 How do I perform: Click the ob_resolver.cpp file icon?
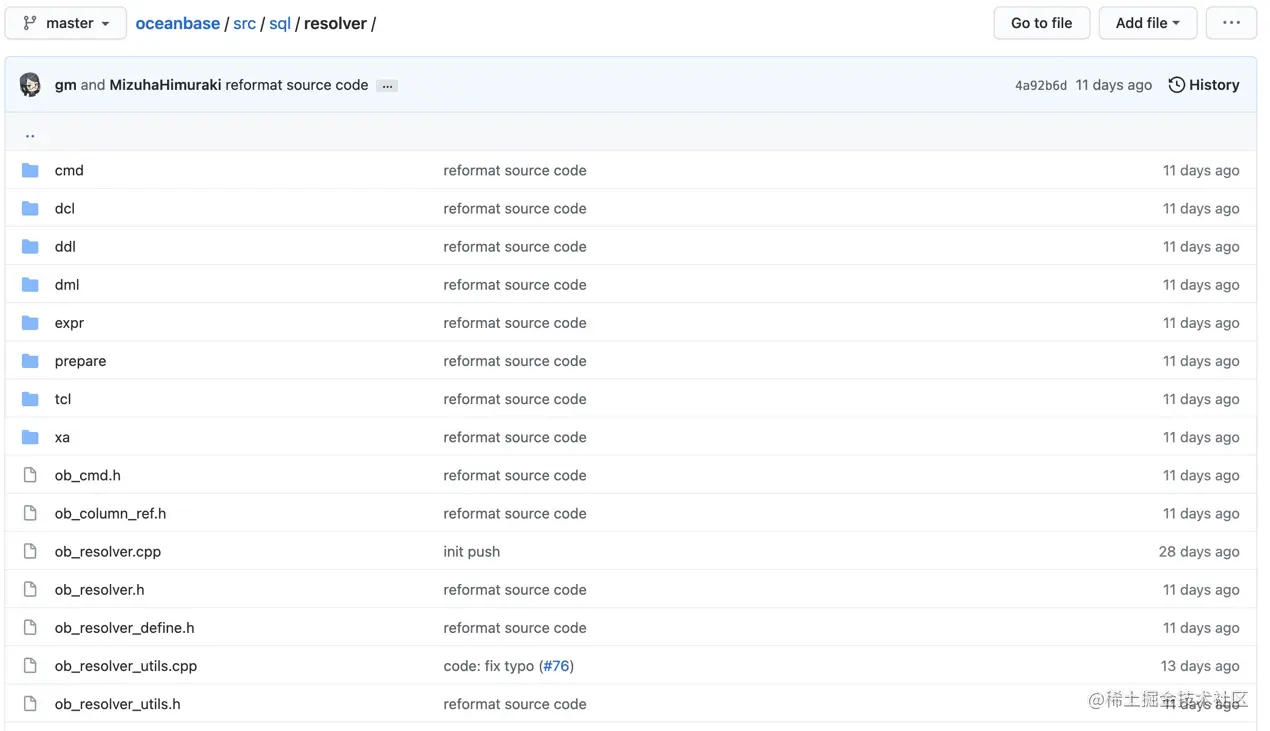click(30, 551)
